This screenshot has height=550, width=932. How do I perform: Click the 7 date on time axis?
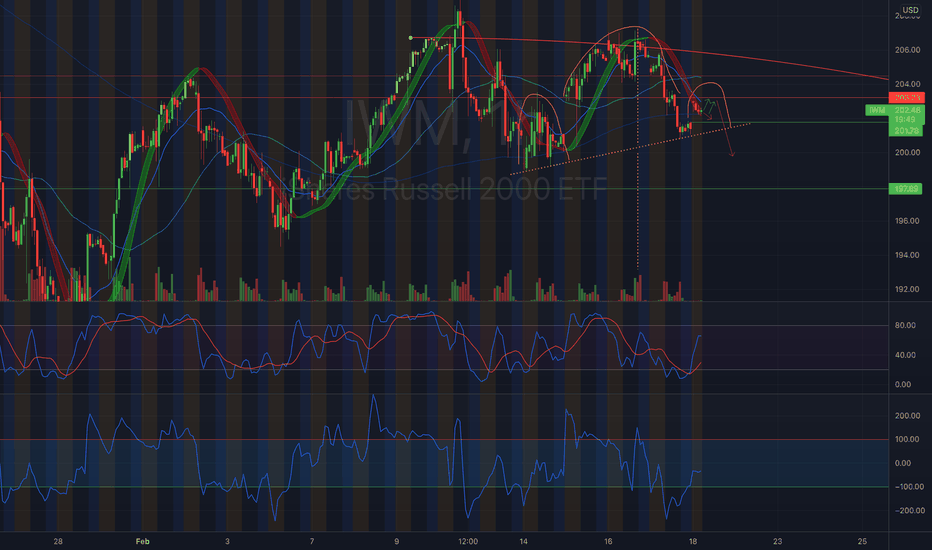point(312,542)
